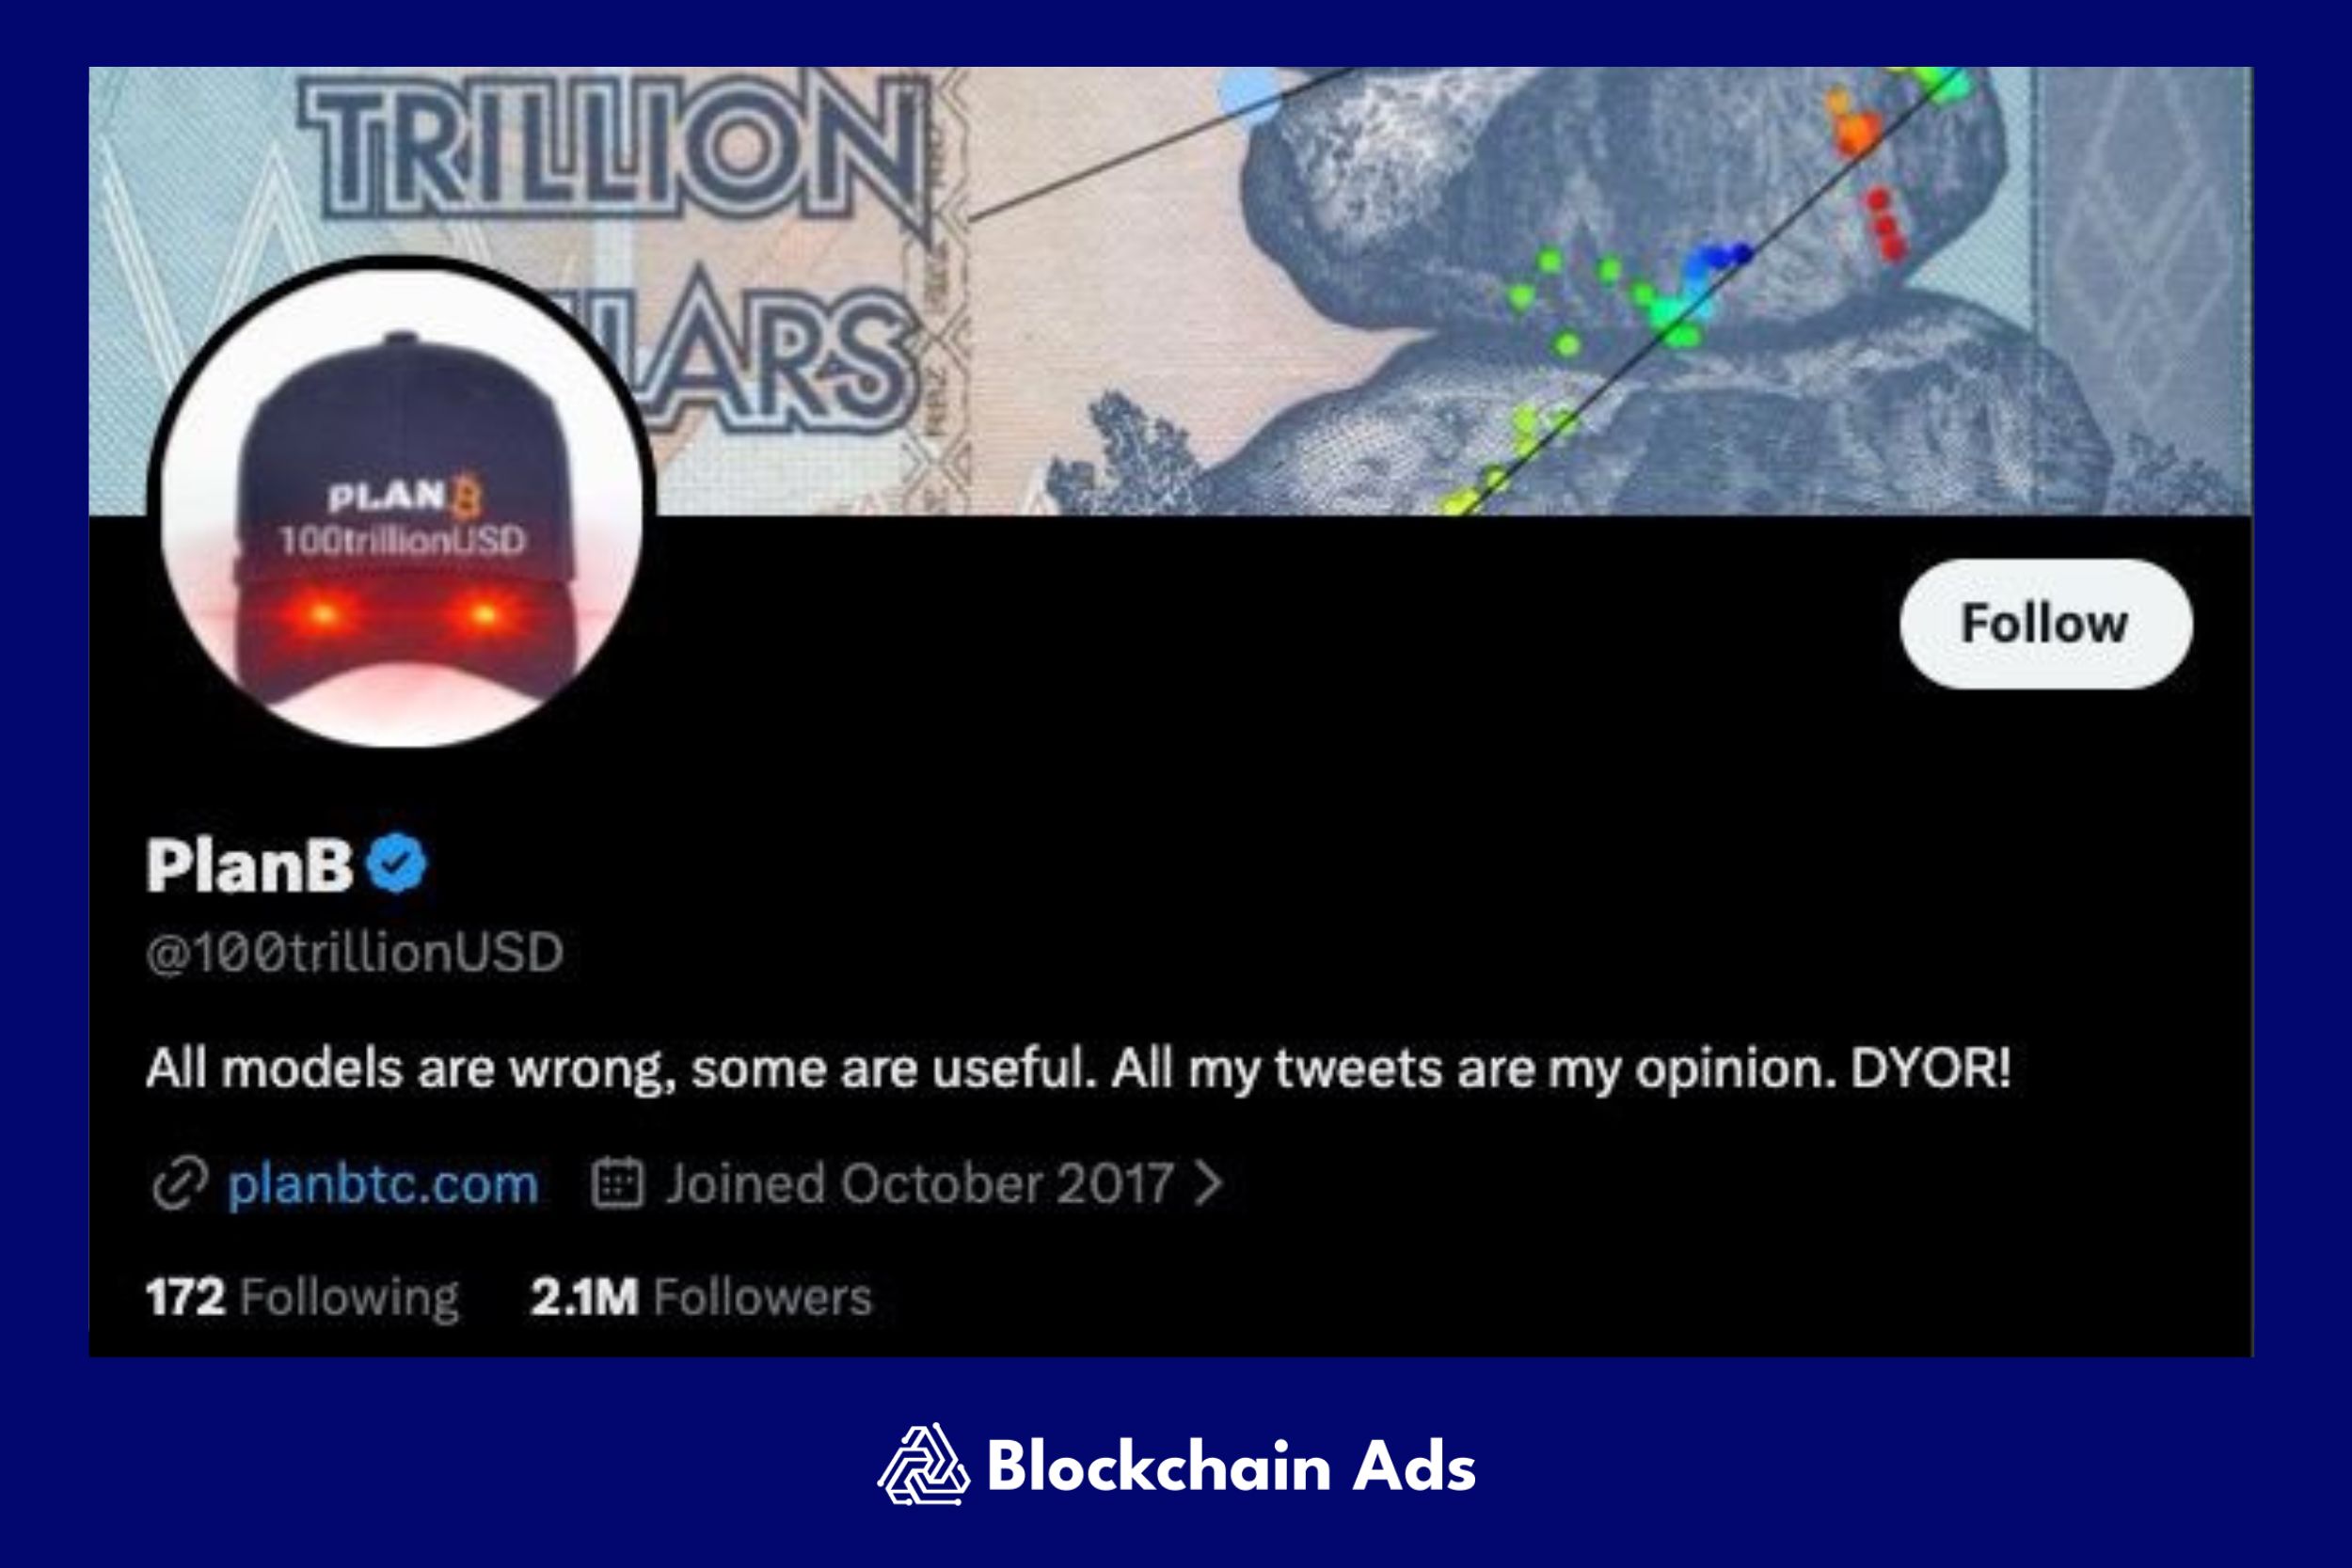The height and width of the screenshot is (1568, 2352).
Task: Click the link chain icon
Action: pos(180,1184)
